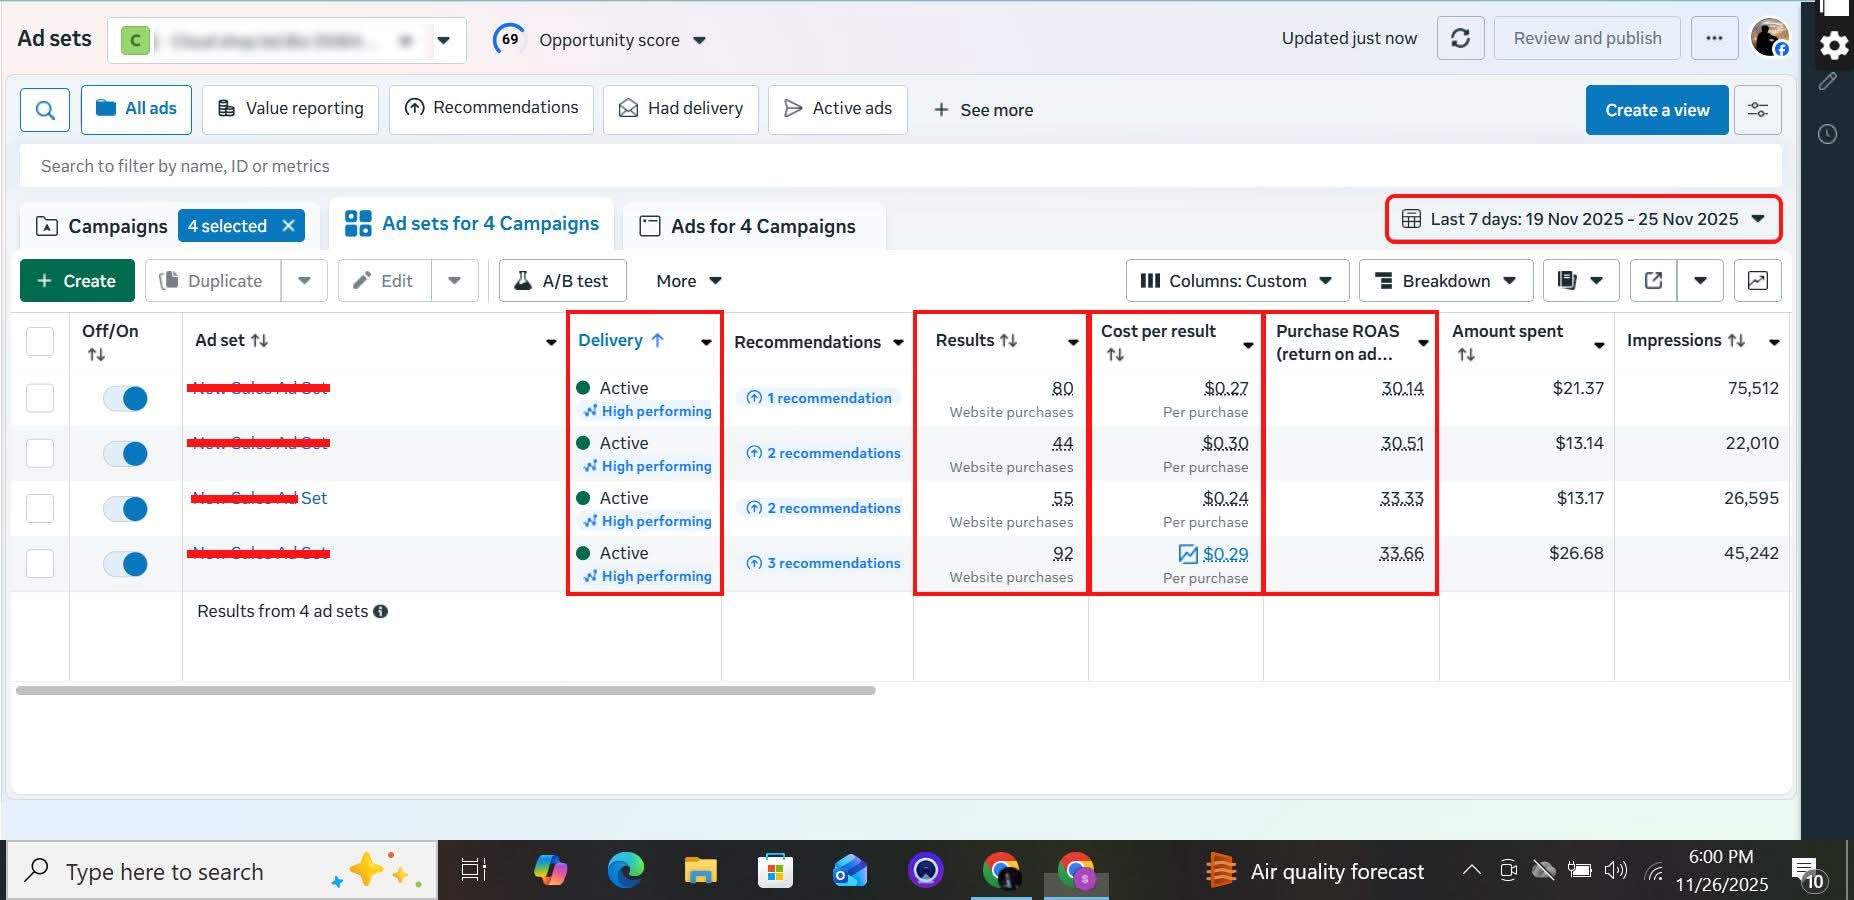Open the three-dots more options button
The image size is (1854, 900).
tap(1714, 39)
